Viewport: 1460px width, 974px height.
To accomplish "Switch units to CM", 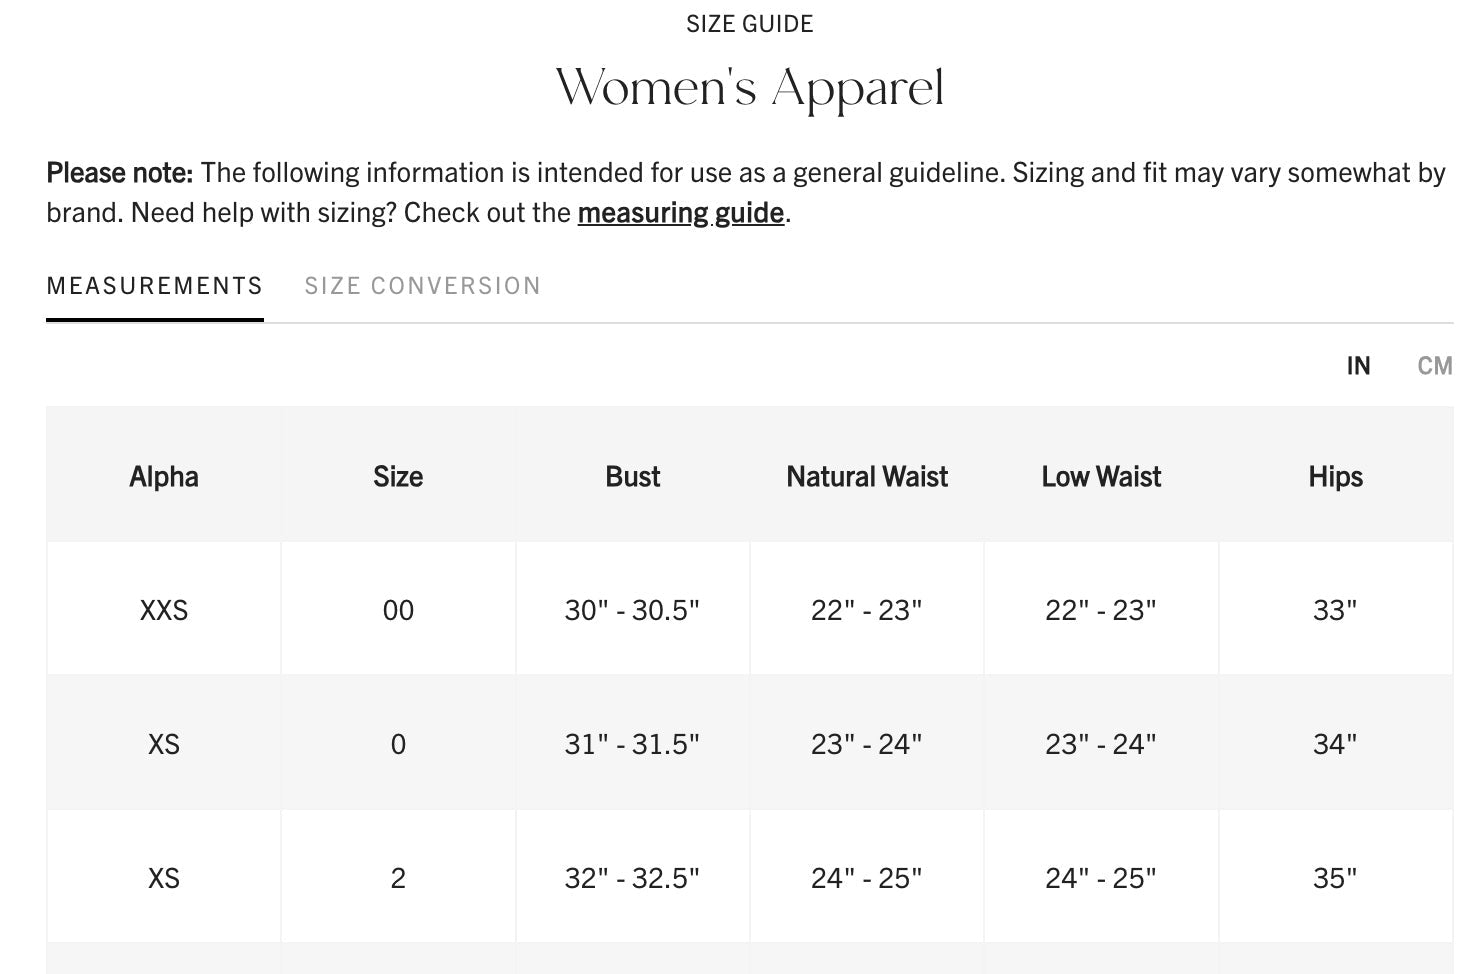I will click(1434, 366).
